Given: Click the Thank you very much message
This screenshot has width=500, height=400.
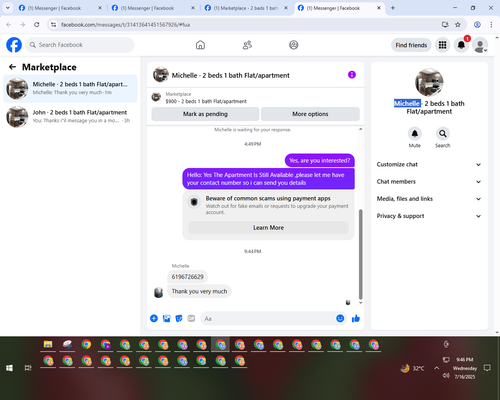Looking at the screenshot, I should 199,291.
